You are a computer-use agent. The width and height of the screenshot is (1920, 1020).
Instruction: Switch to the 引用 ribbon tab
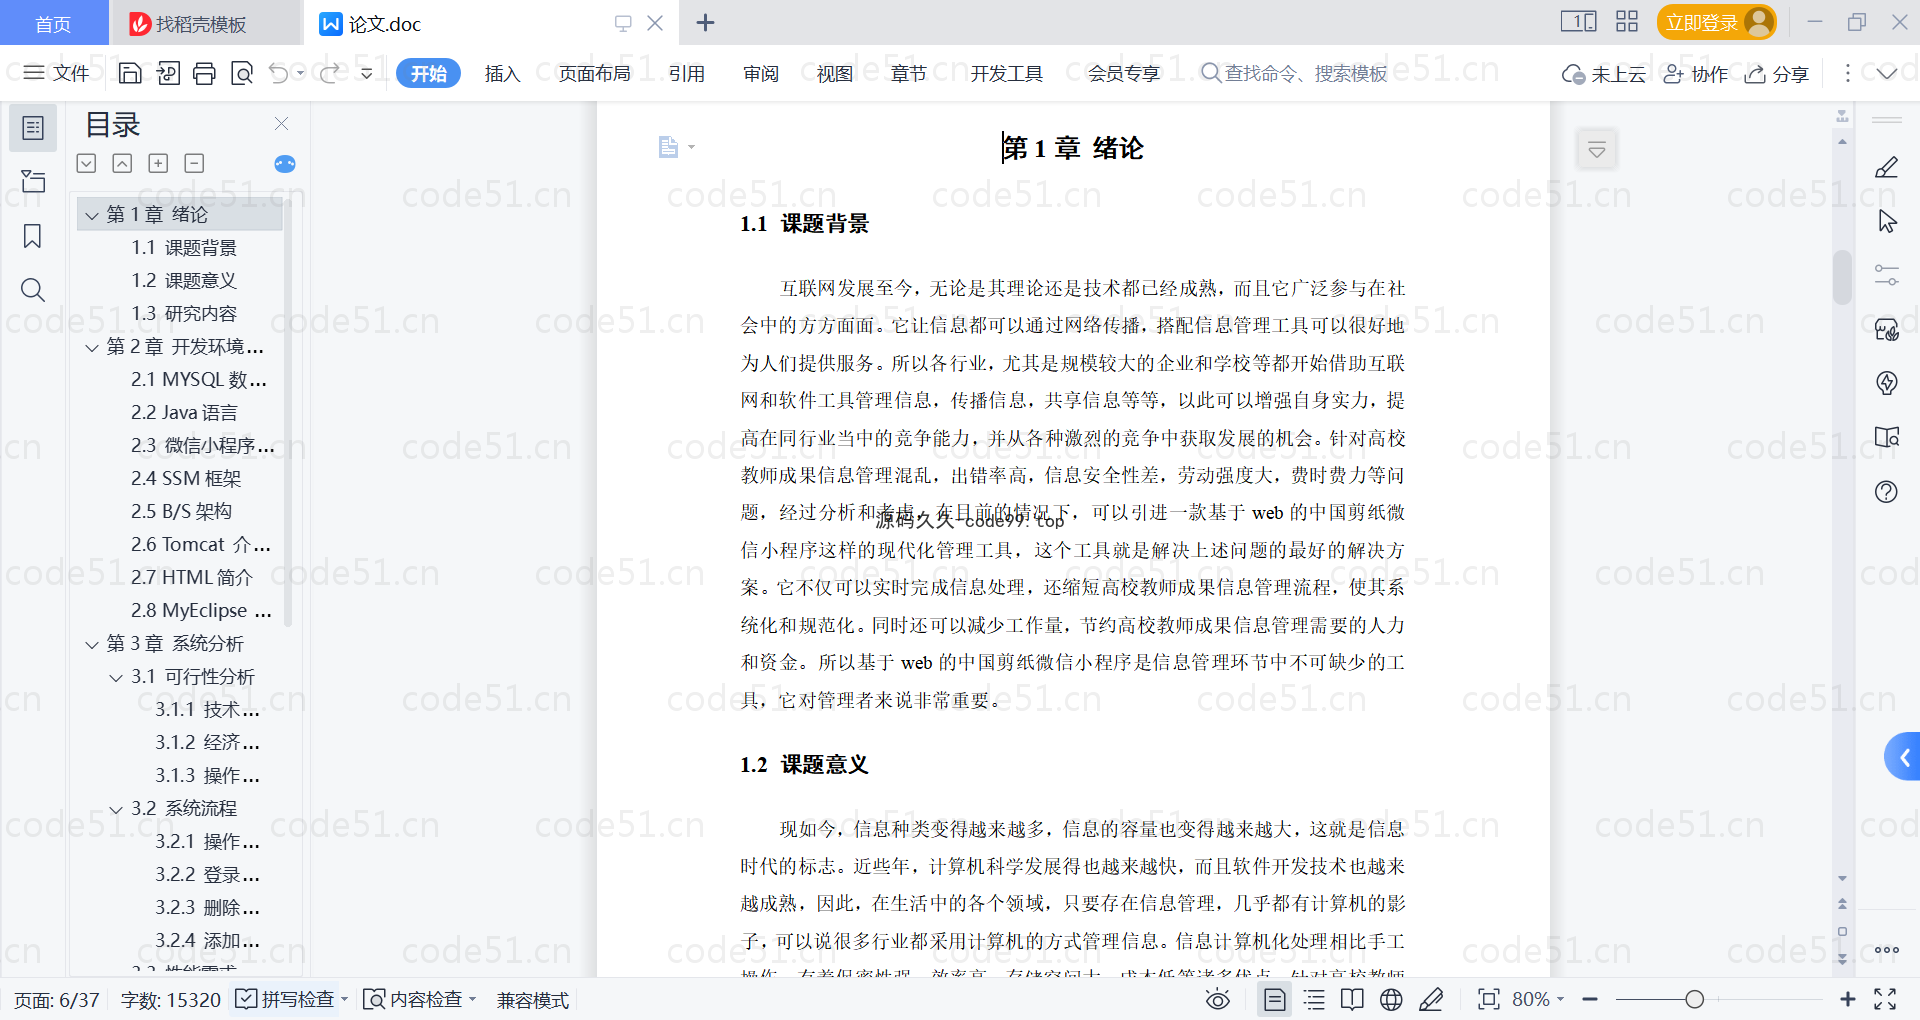687,73
